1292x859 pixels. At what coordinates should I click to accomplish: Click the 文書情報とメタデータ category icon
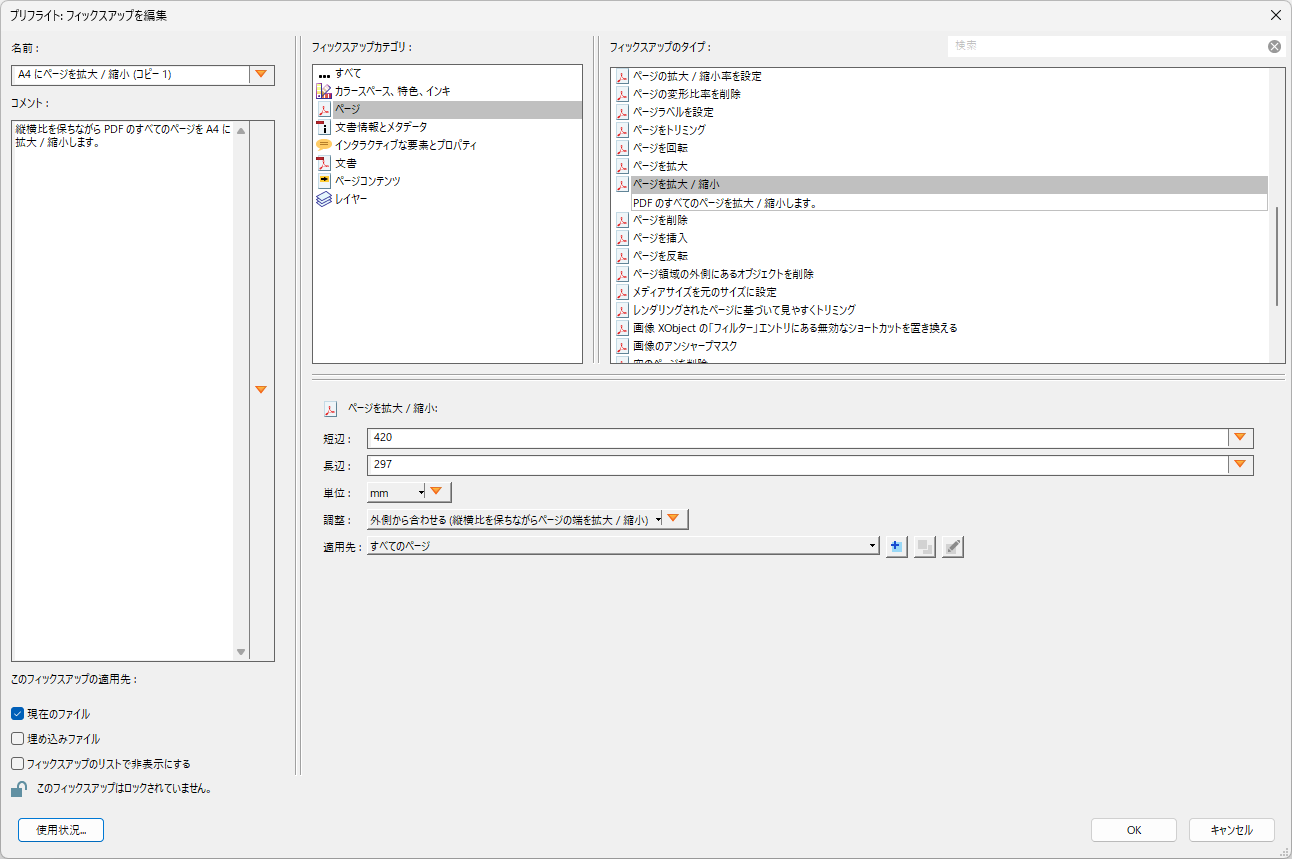[x=323, y=127]
